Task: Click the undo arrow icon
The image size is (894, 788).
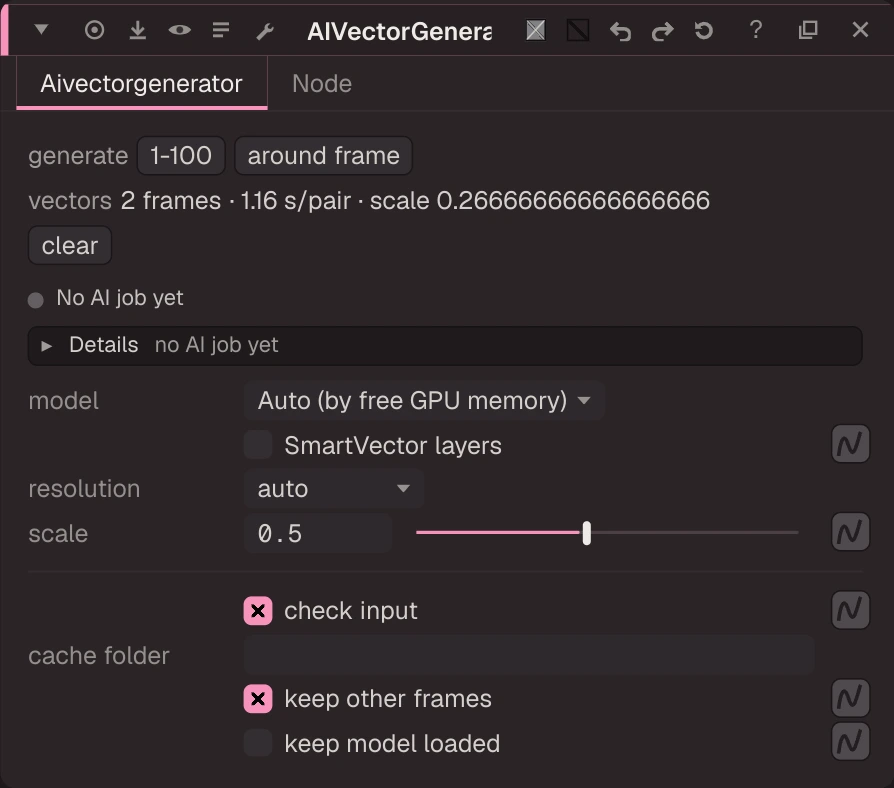Action: 620,31
